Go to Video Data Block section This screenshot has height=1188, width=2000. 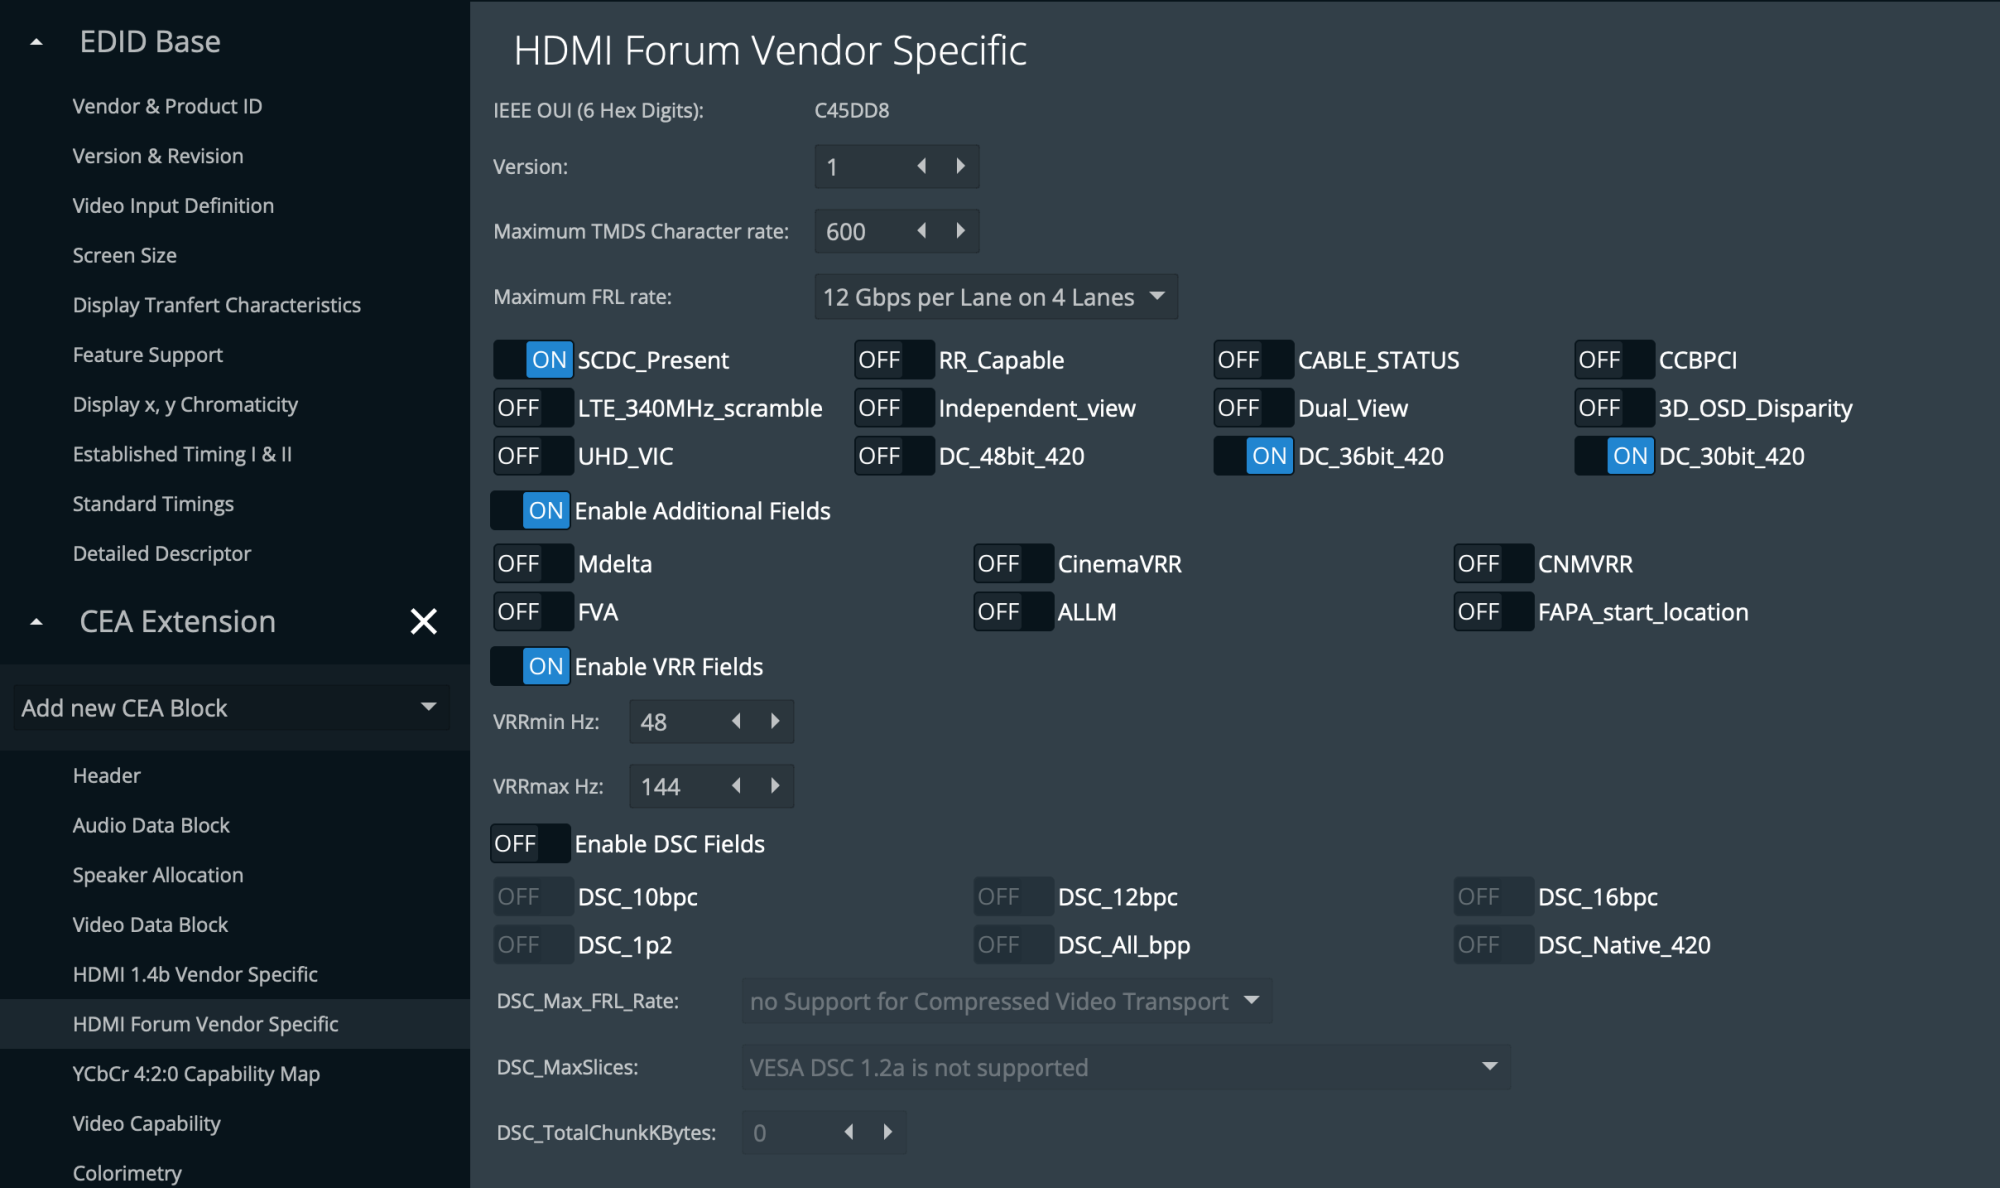tap(150, 925)
